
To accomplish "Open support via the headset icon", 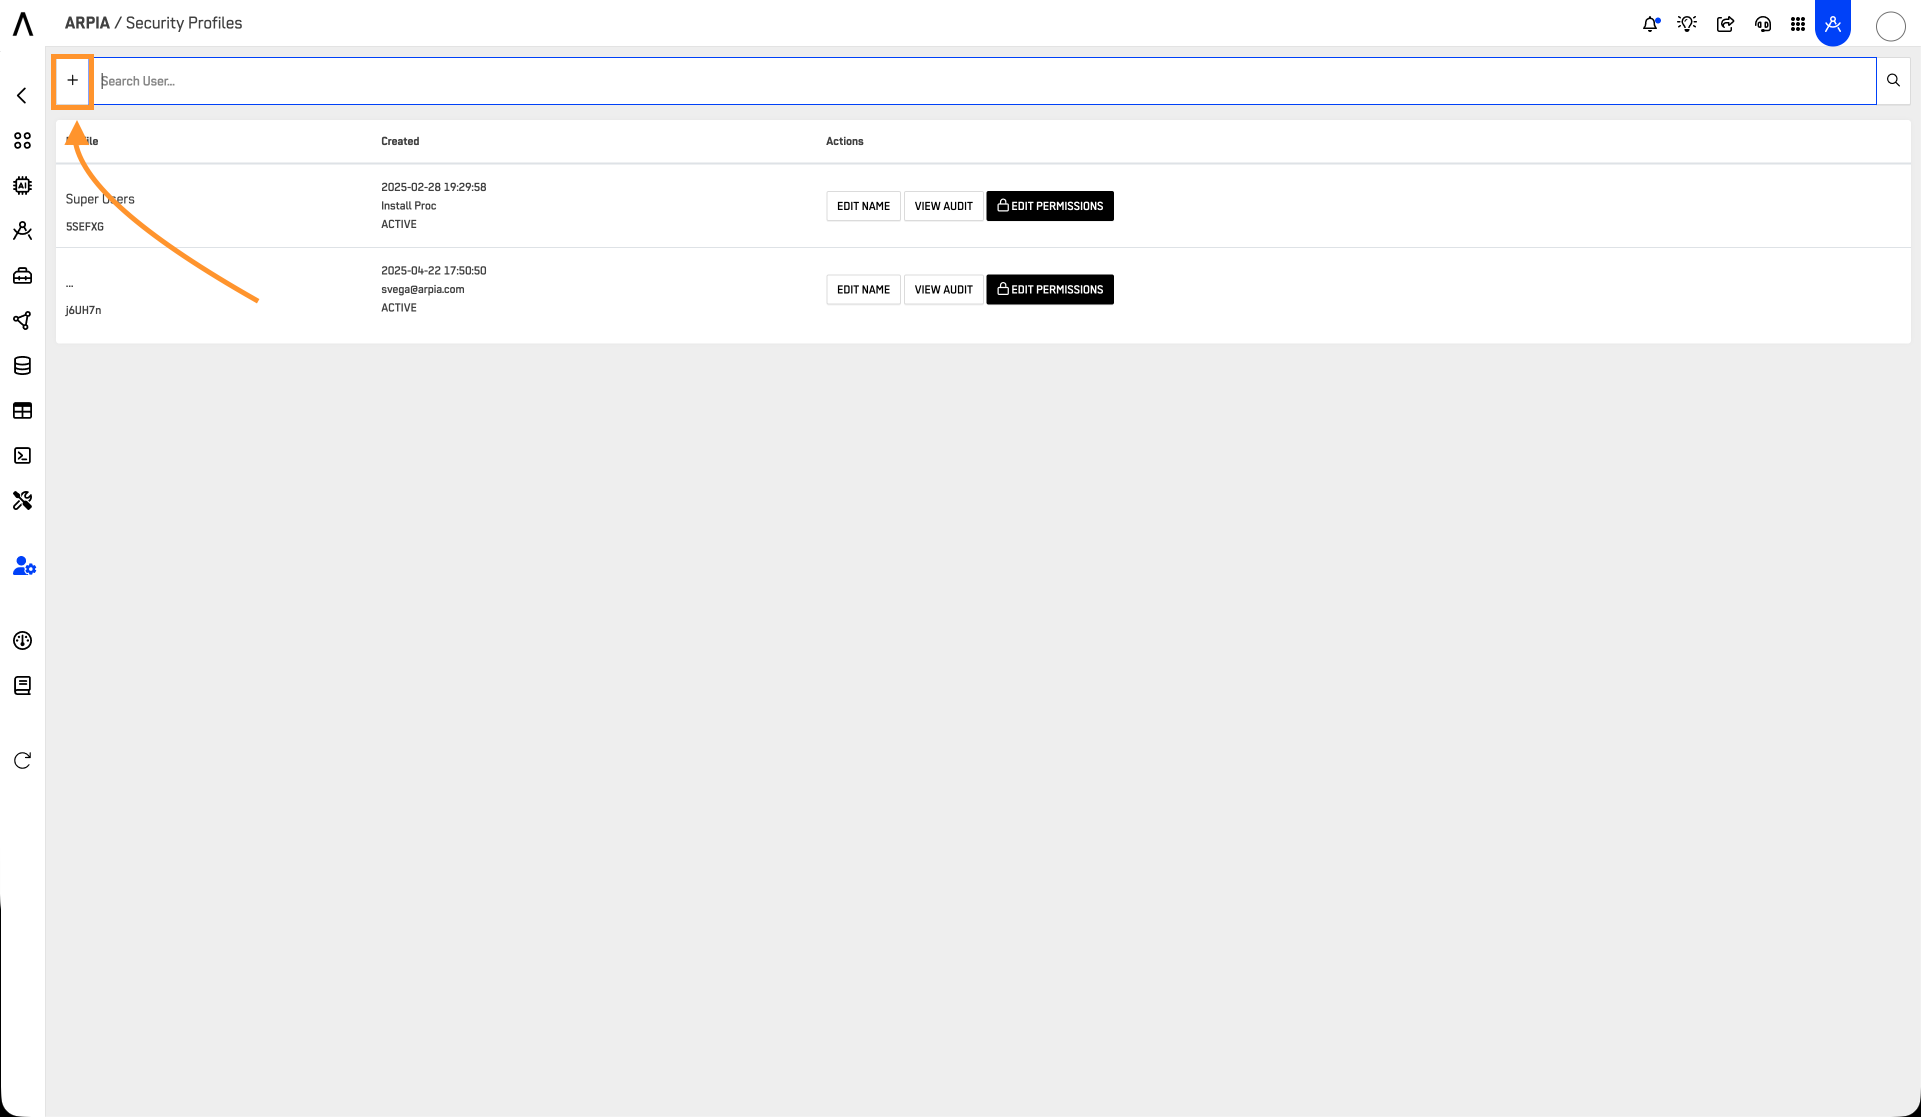I will pos(1763,23).
